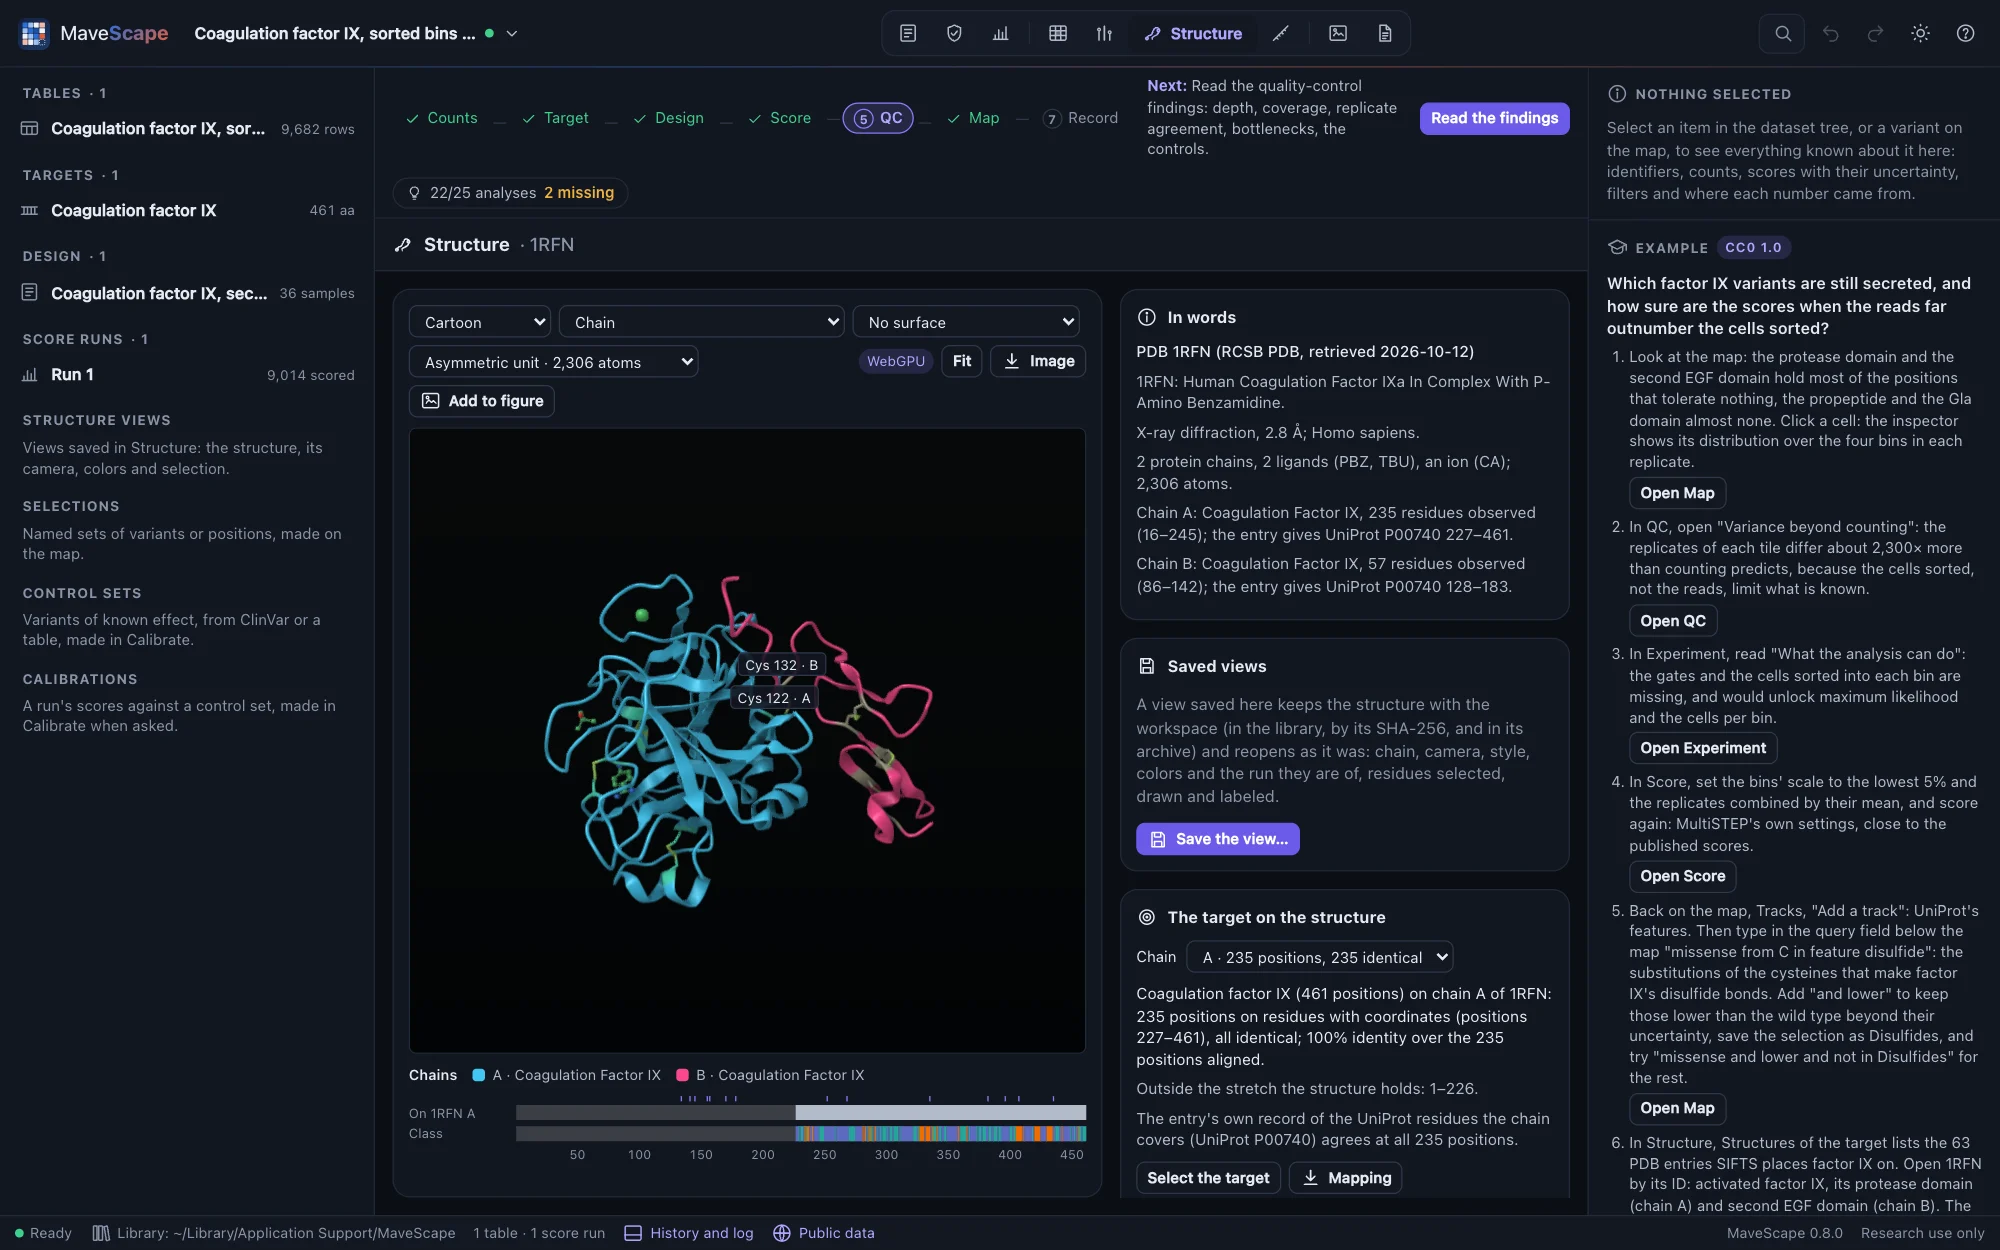Switch to the Structure tab
2000x1250 pixels.
click(x=1194, y=33)
